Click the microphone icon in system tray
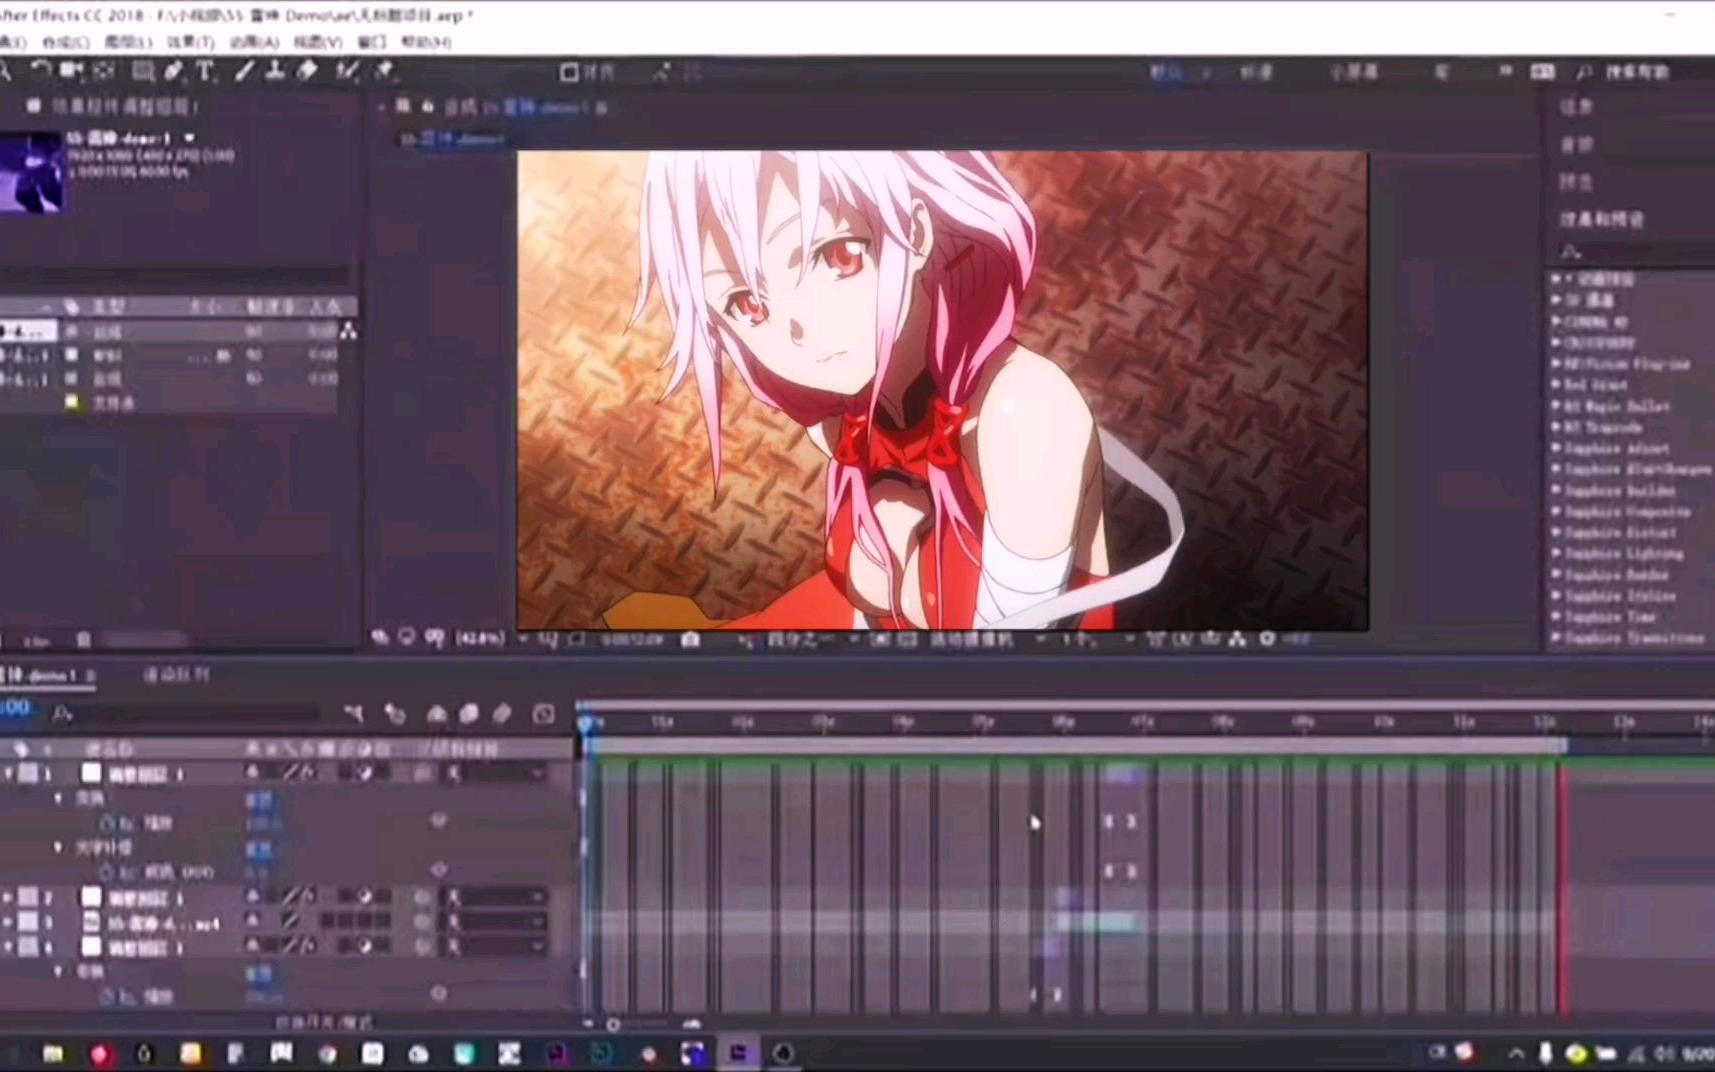Viewport: 1715px width, 1072px height. [x=1545, y=1053]
